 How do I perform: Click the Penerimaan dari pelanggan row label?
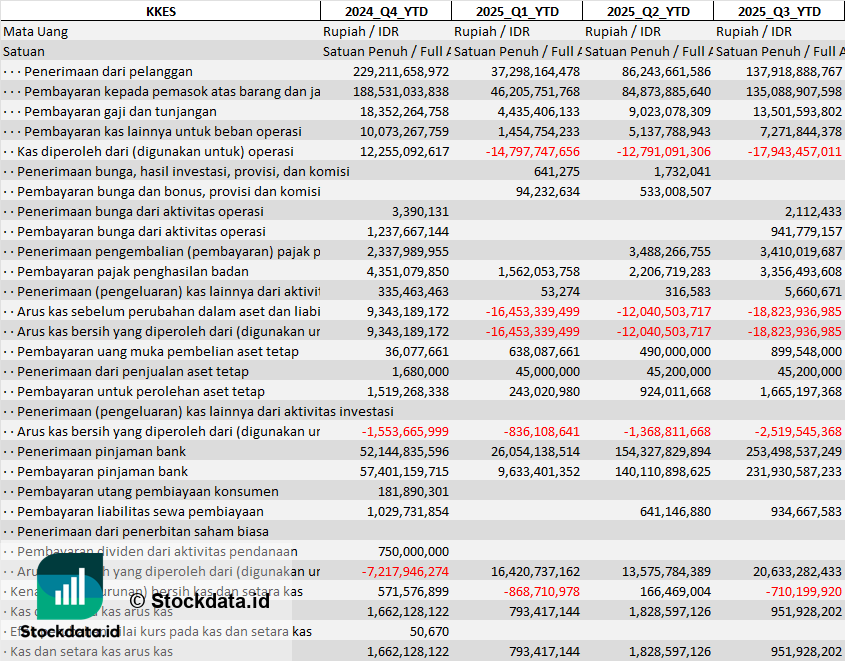pyautogui.click(x=108, y=71)
